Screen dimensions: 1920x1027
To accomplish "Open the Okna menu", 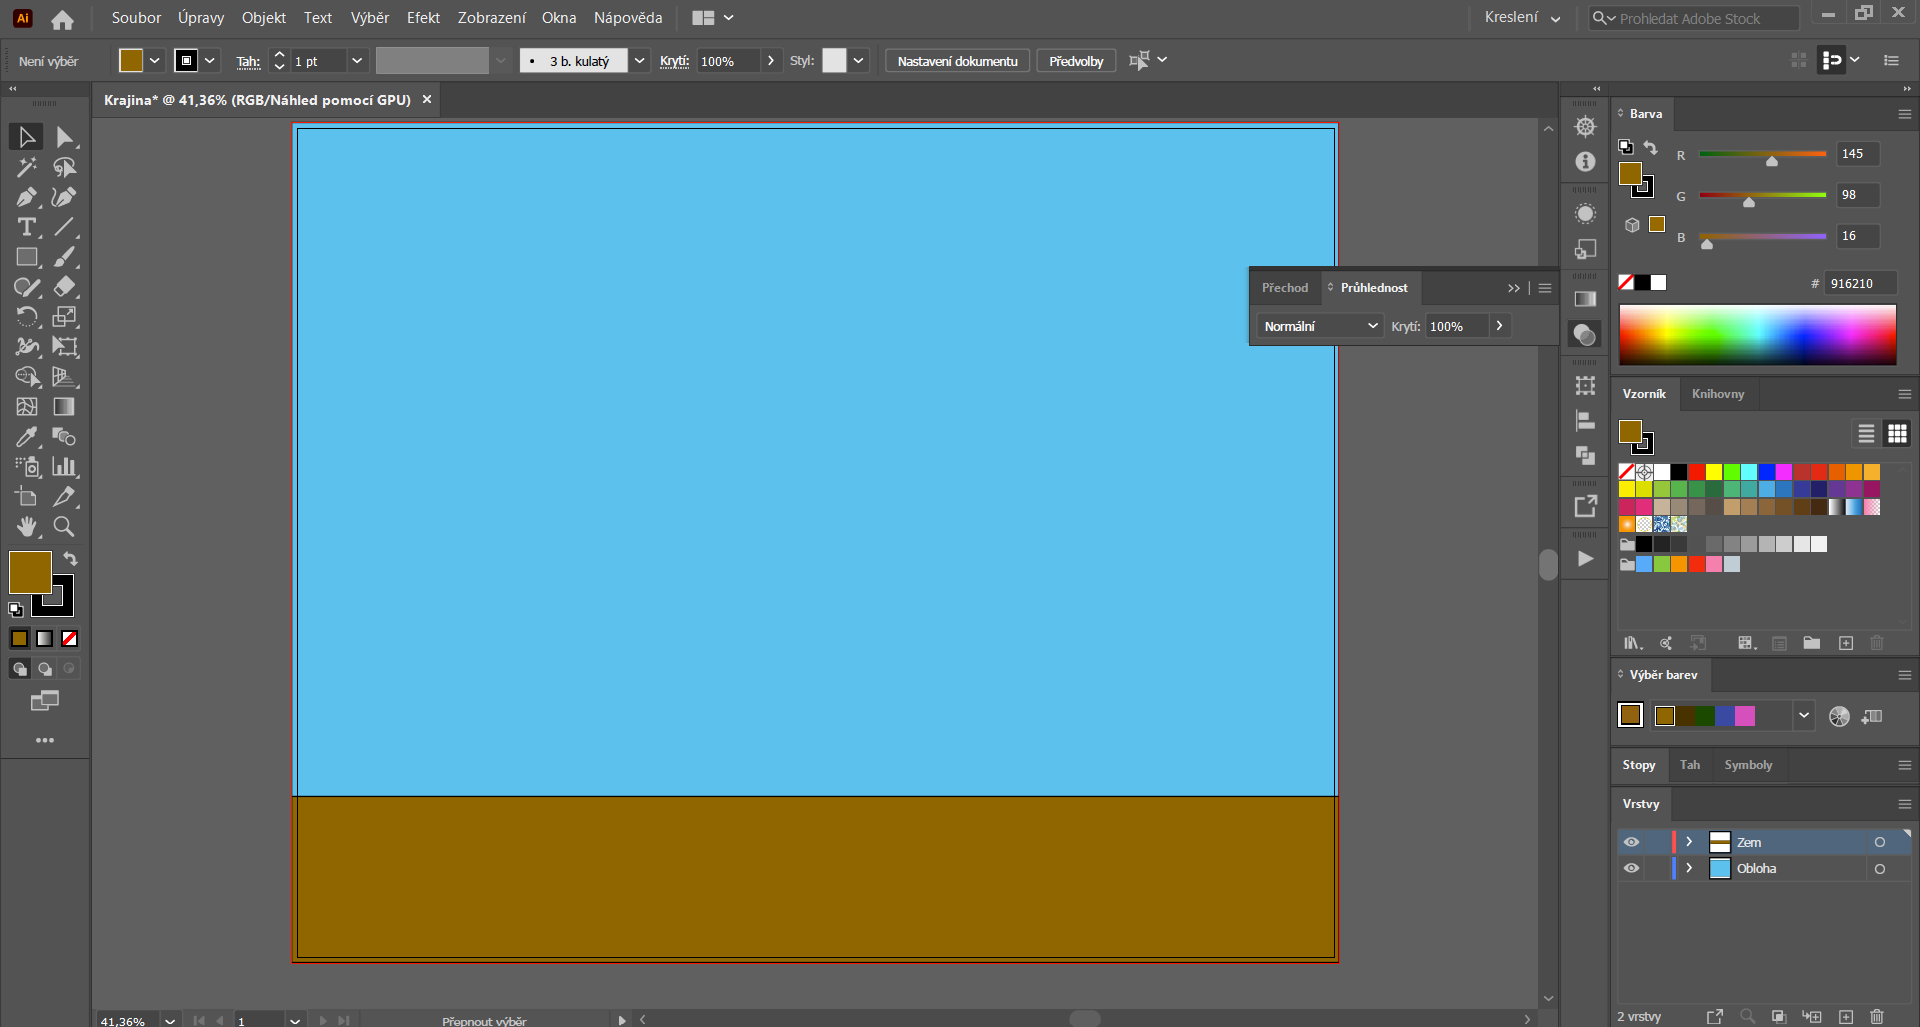I will tap(559, 17).
